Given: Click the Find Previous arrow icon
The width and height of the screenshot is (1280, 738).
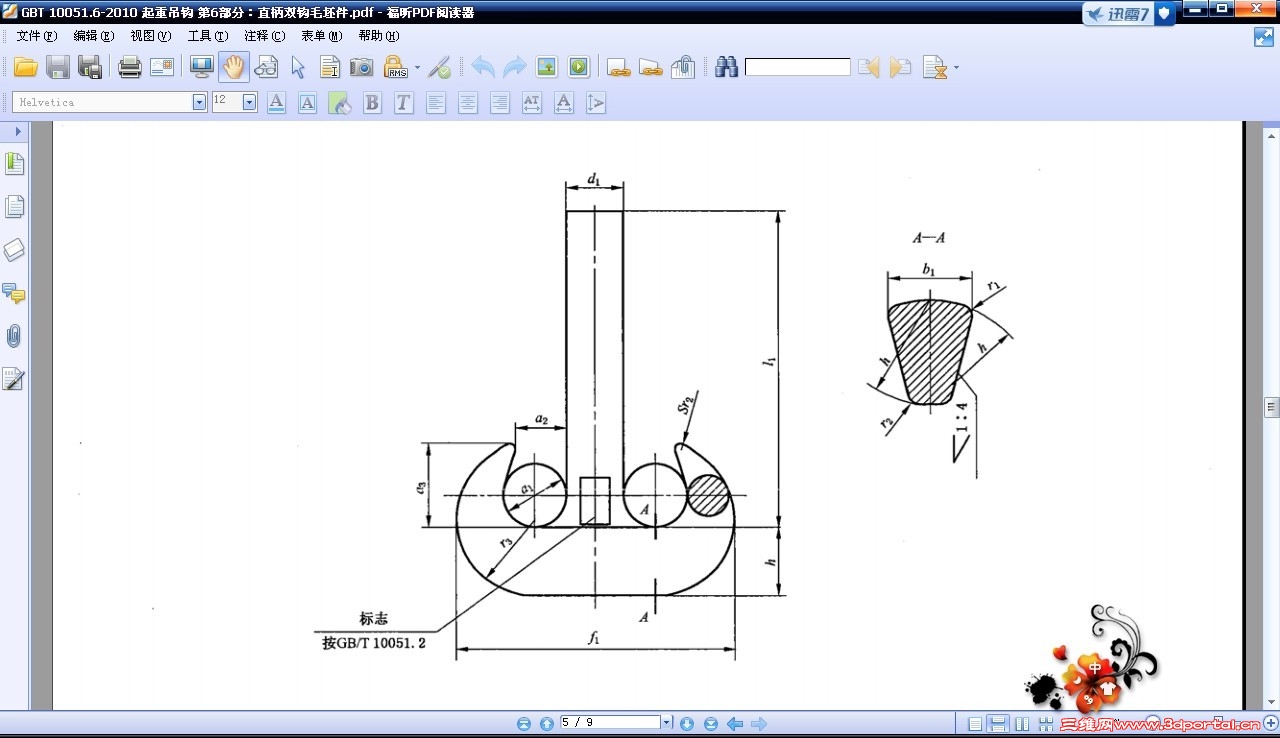Looking at the screenshot, I should pyautogui.click(x=868, y=67).
